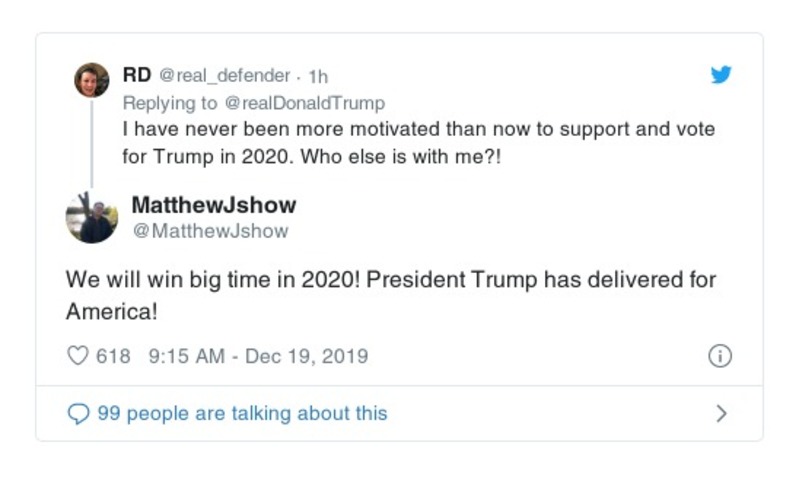The image size is (799, 490).
Task: Click the speech bubble reply icon
Action: coord(77,413)
